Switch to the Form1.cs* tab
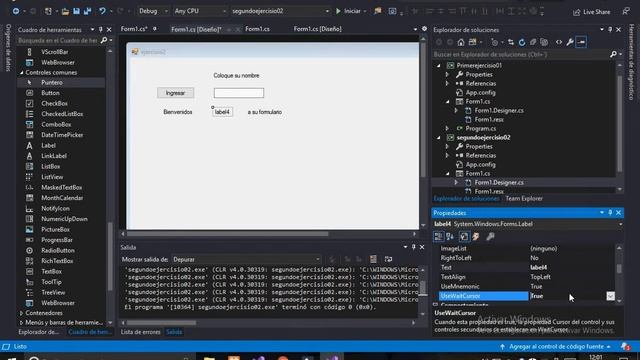This screenshot has height=360, width=640. coord(134,29)
